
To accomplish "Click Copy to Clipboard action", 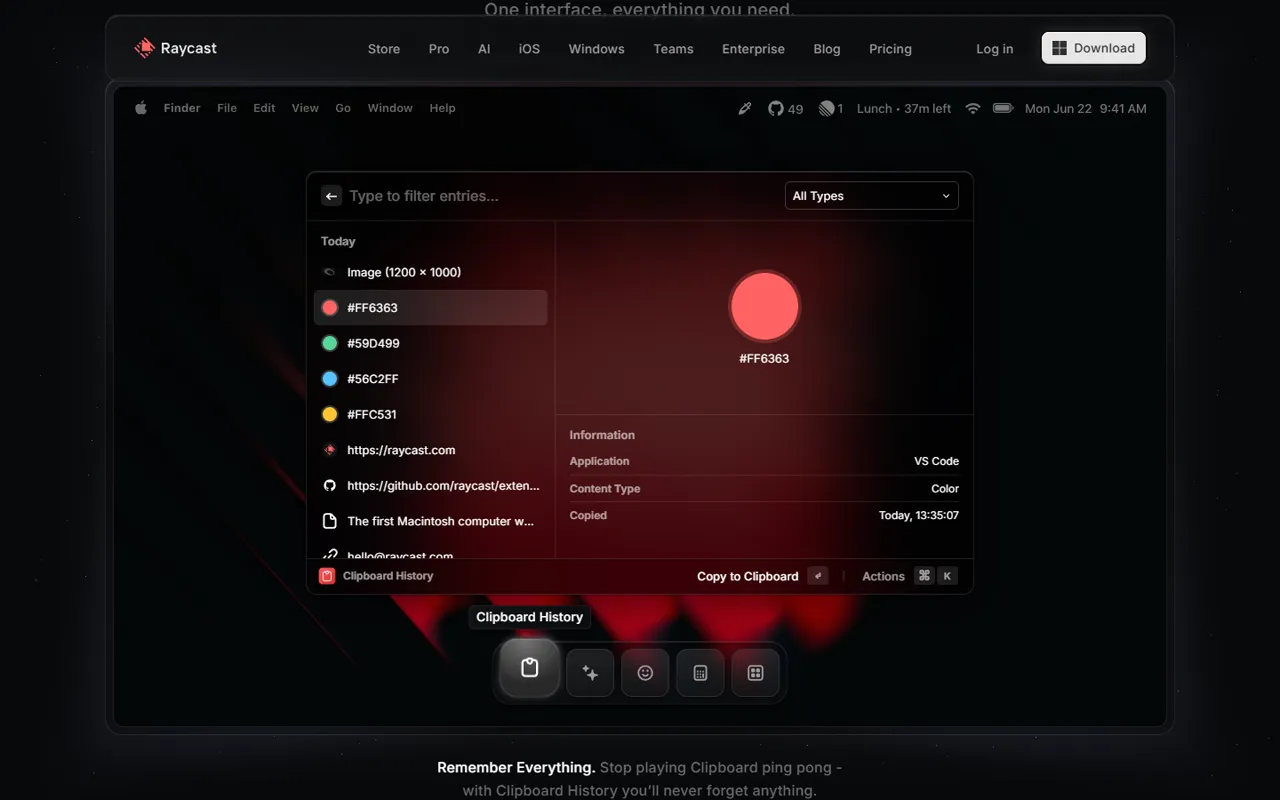I will click(x=762, y=576).
